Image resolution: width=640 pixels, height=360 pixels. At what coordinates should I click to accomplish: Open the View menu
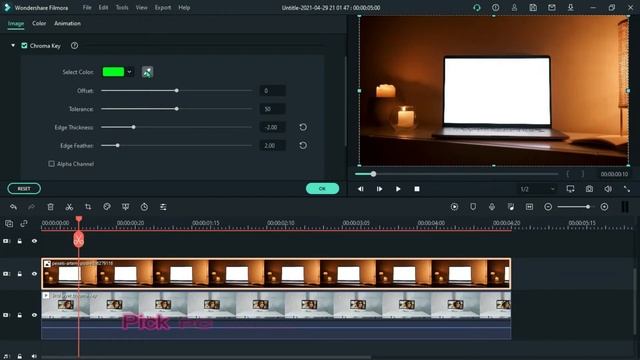point(141,7)
